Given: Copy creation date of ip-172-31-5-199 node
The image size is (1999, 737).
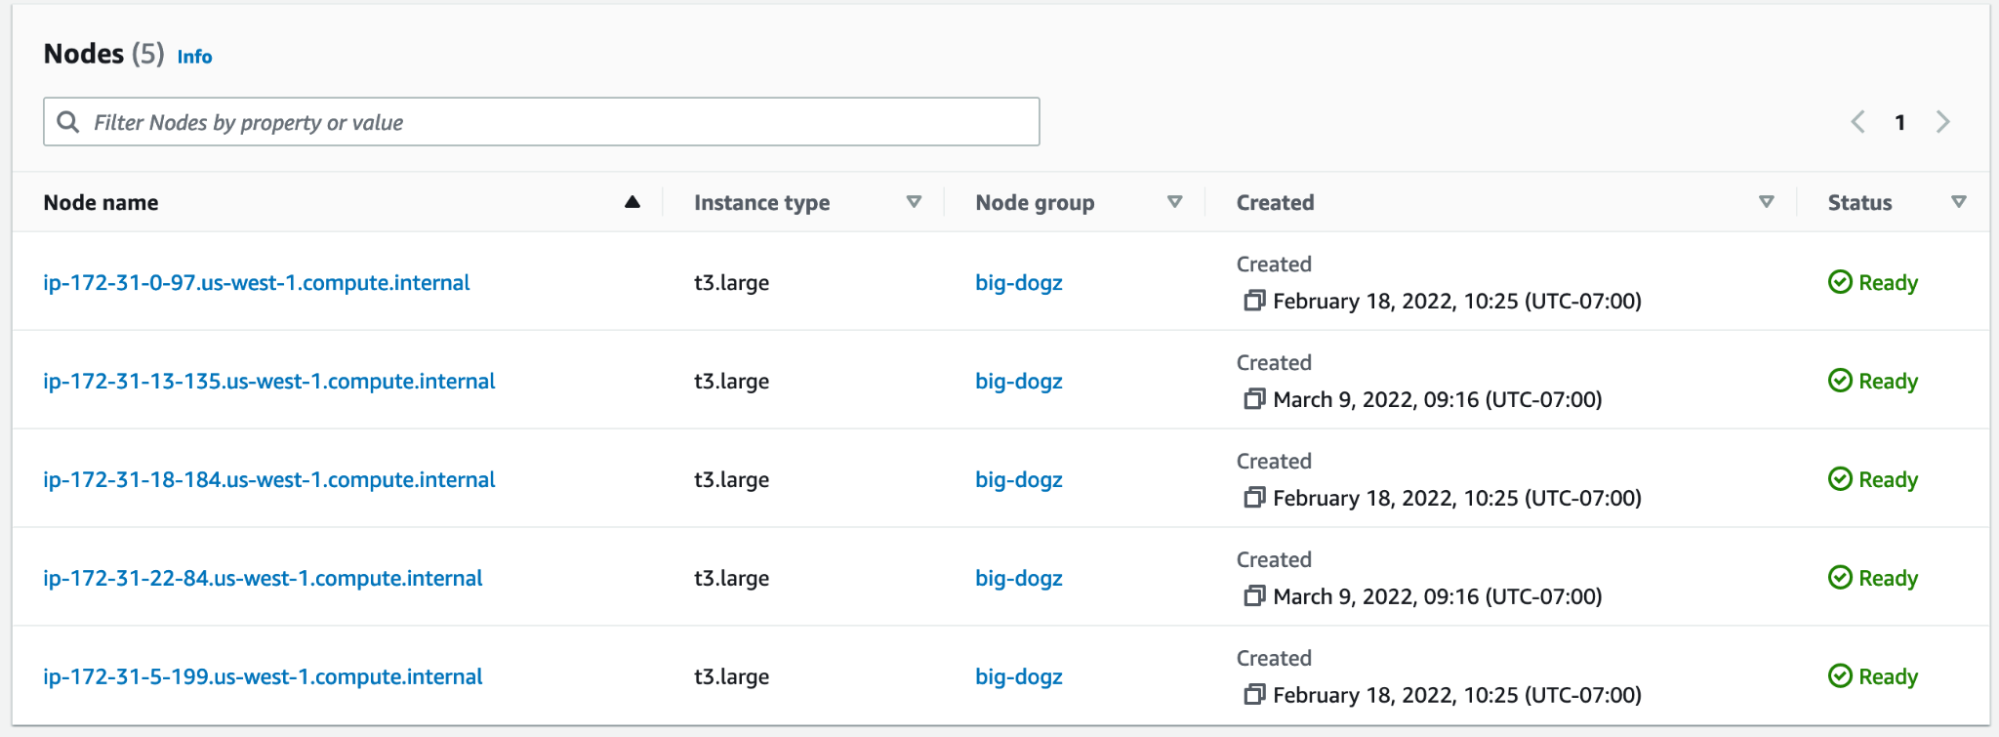Looking at the screenshot, I should (1254, 695).
